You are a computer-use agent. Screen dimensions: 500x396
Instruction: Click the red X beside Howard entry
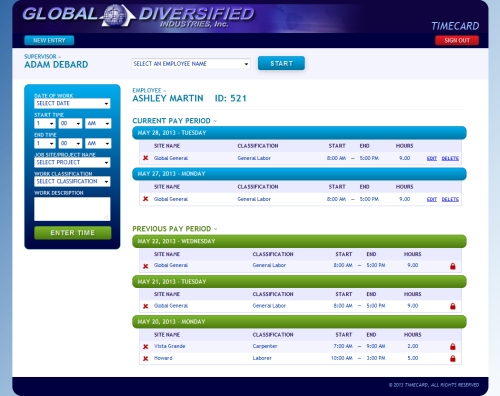[x=145, y=359]
